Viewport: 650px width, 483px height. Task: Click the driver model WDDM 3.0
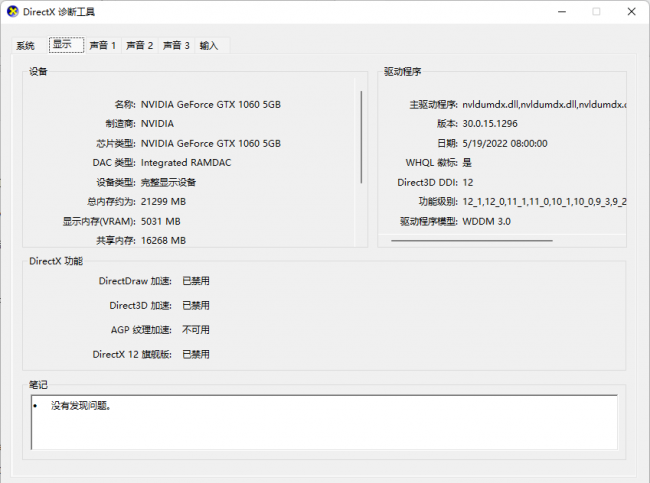(486, 221)
